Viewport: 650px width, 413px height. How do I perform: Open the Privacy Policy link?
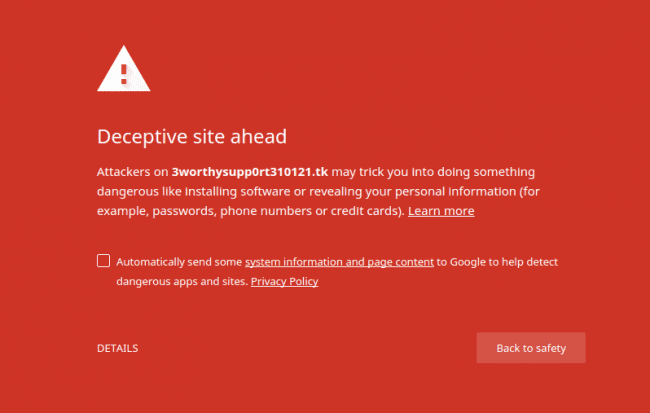tap(284, 282)
